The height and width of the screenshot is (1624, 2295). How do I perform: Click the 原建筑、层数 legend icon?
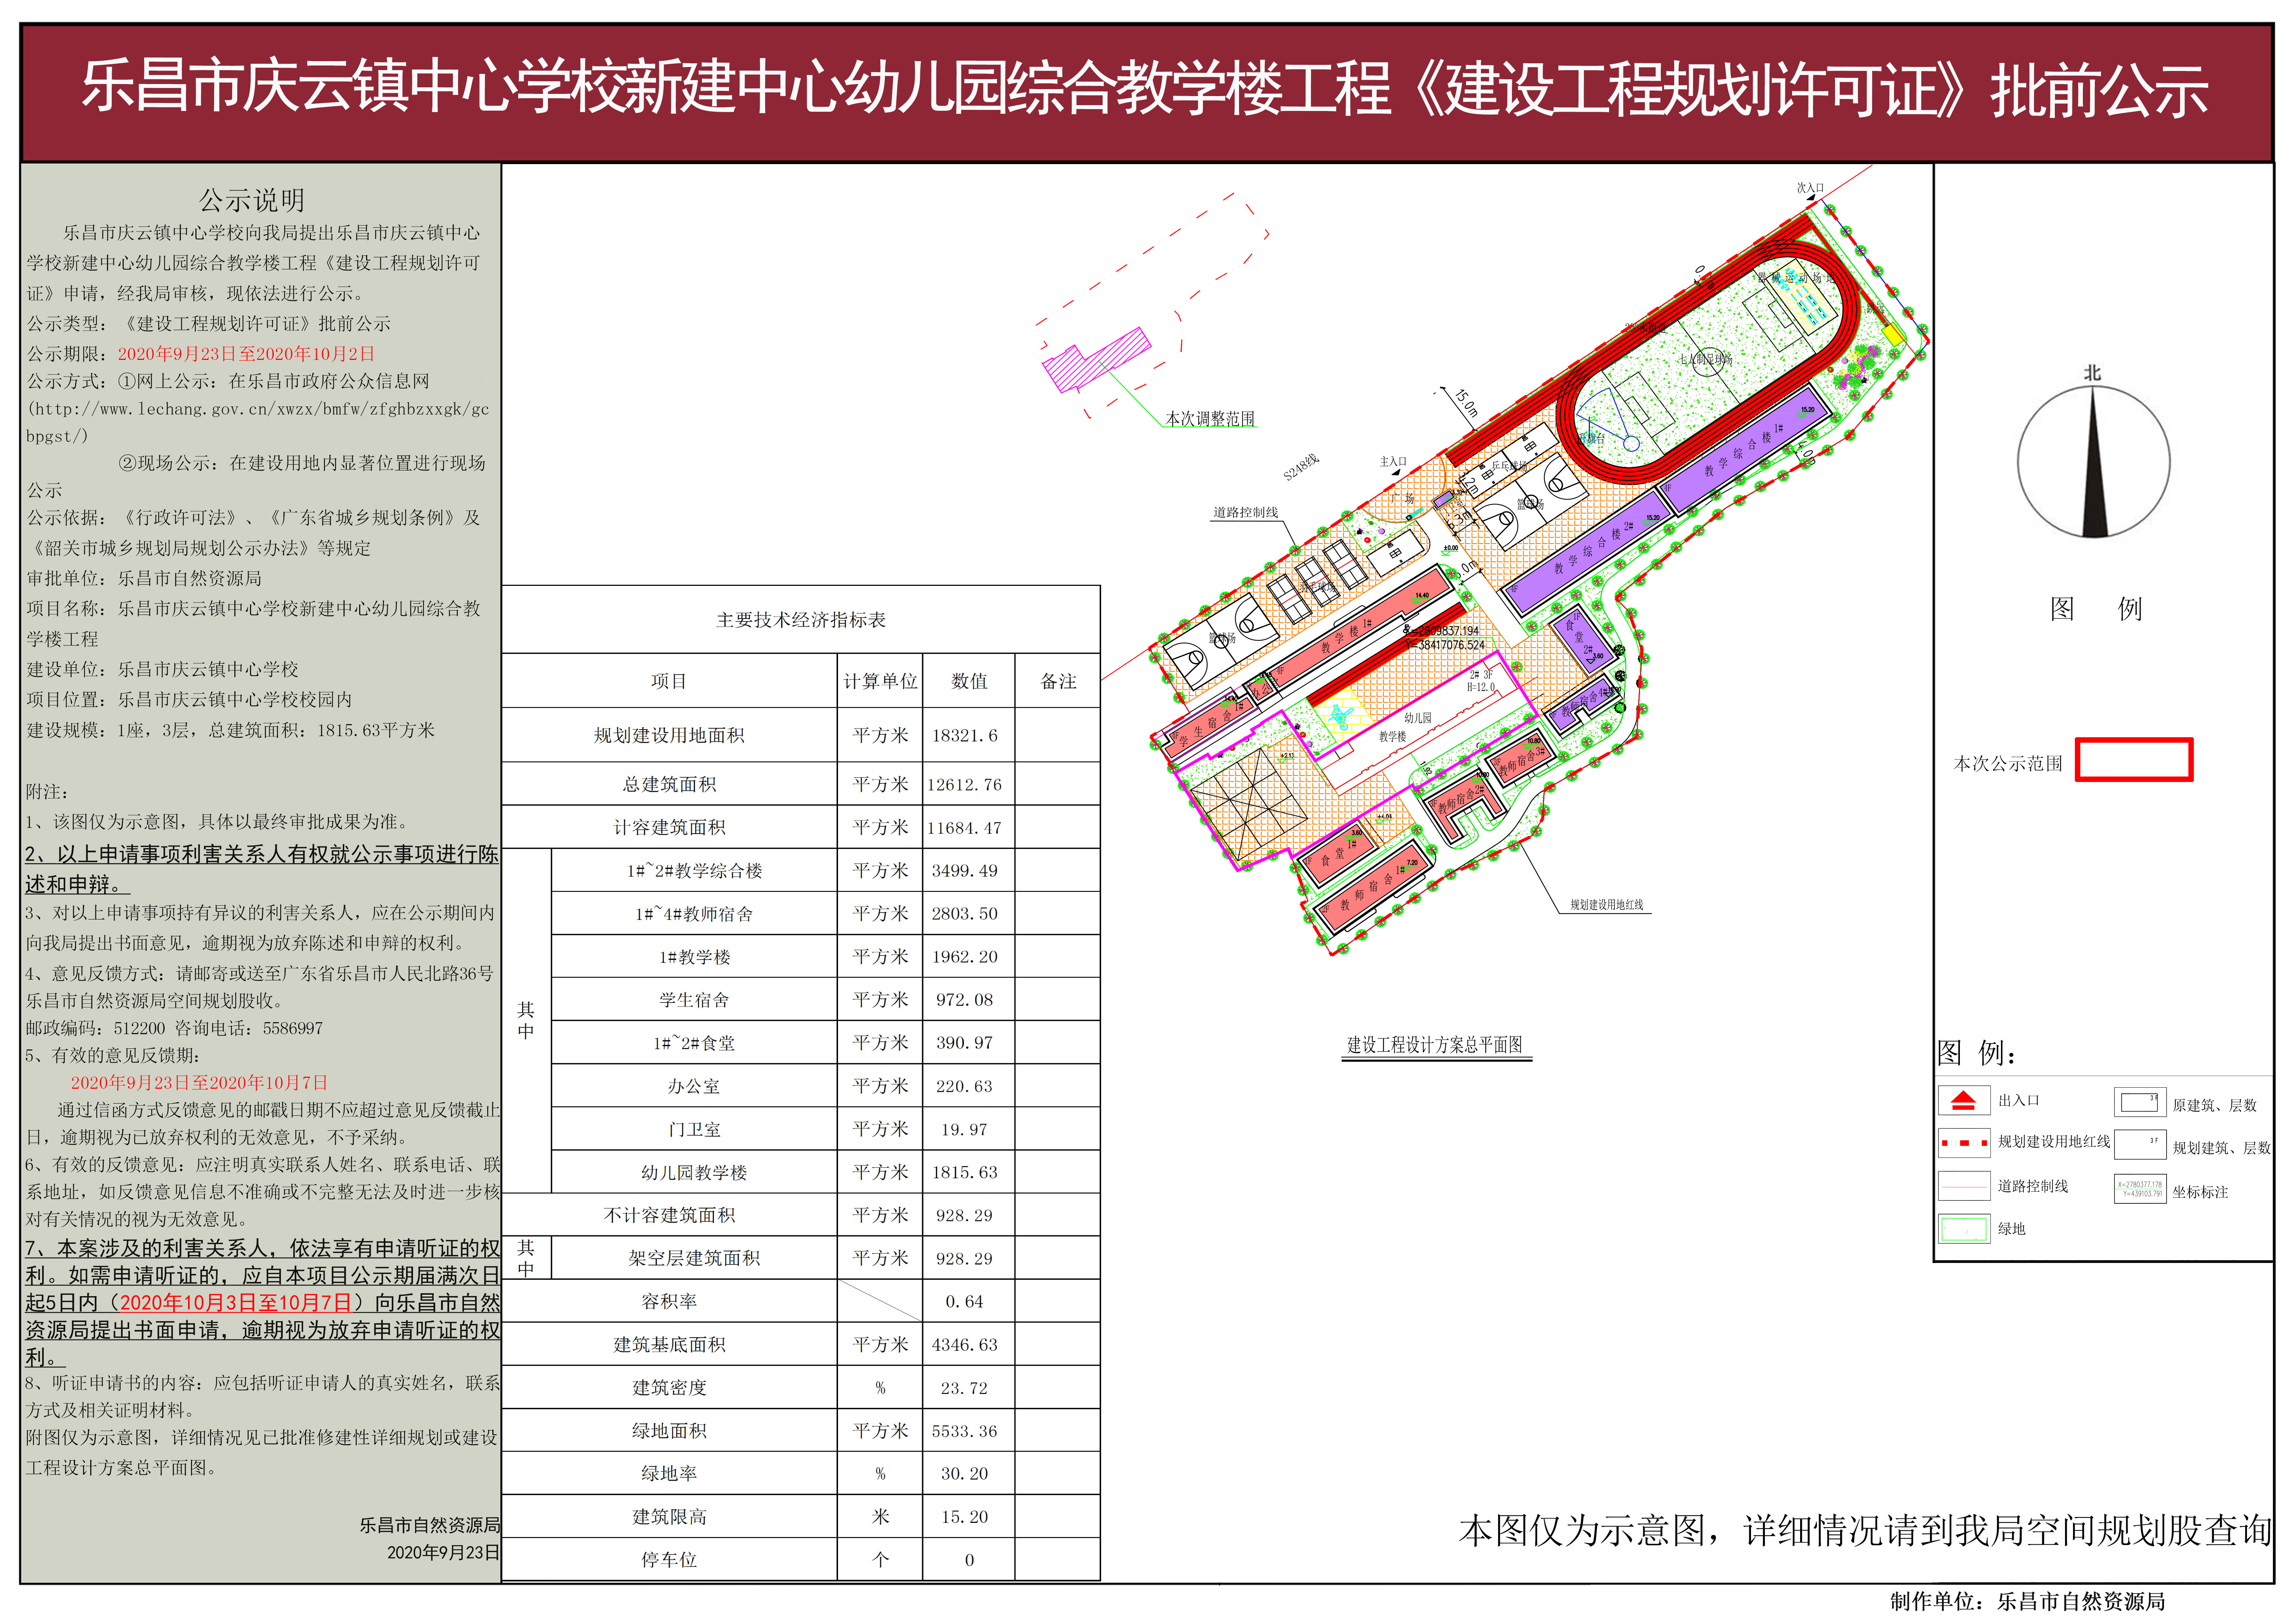tap(2140, 1102)
